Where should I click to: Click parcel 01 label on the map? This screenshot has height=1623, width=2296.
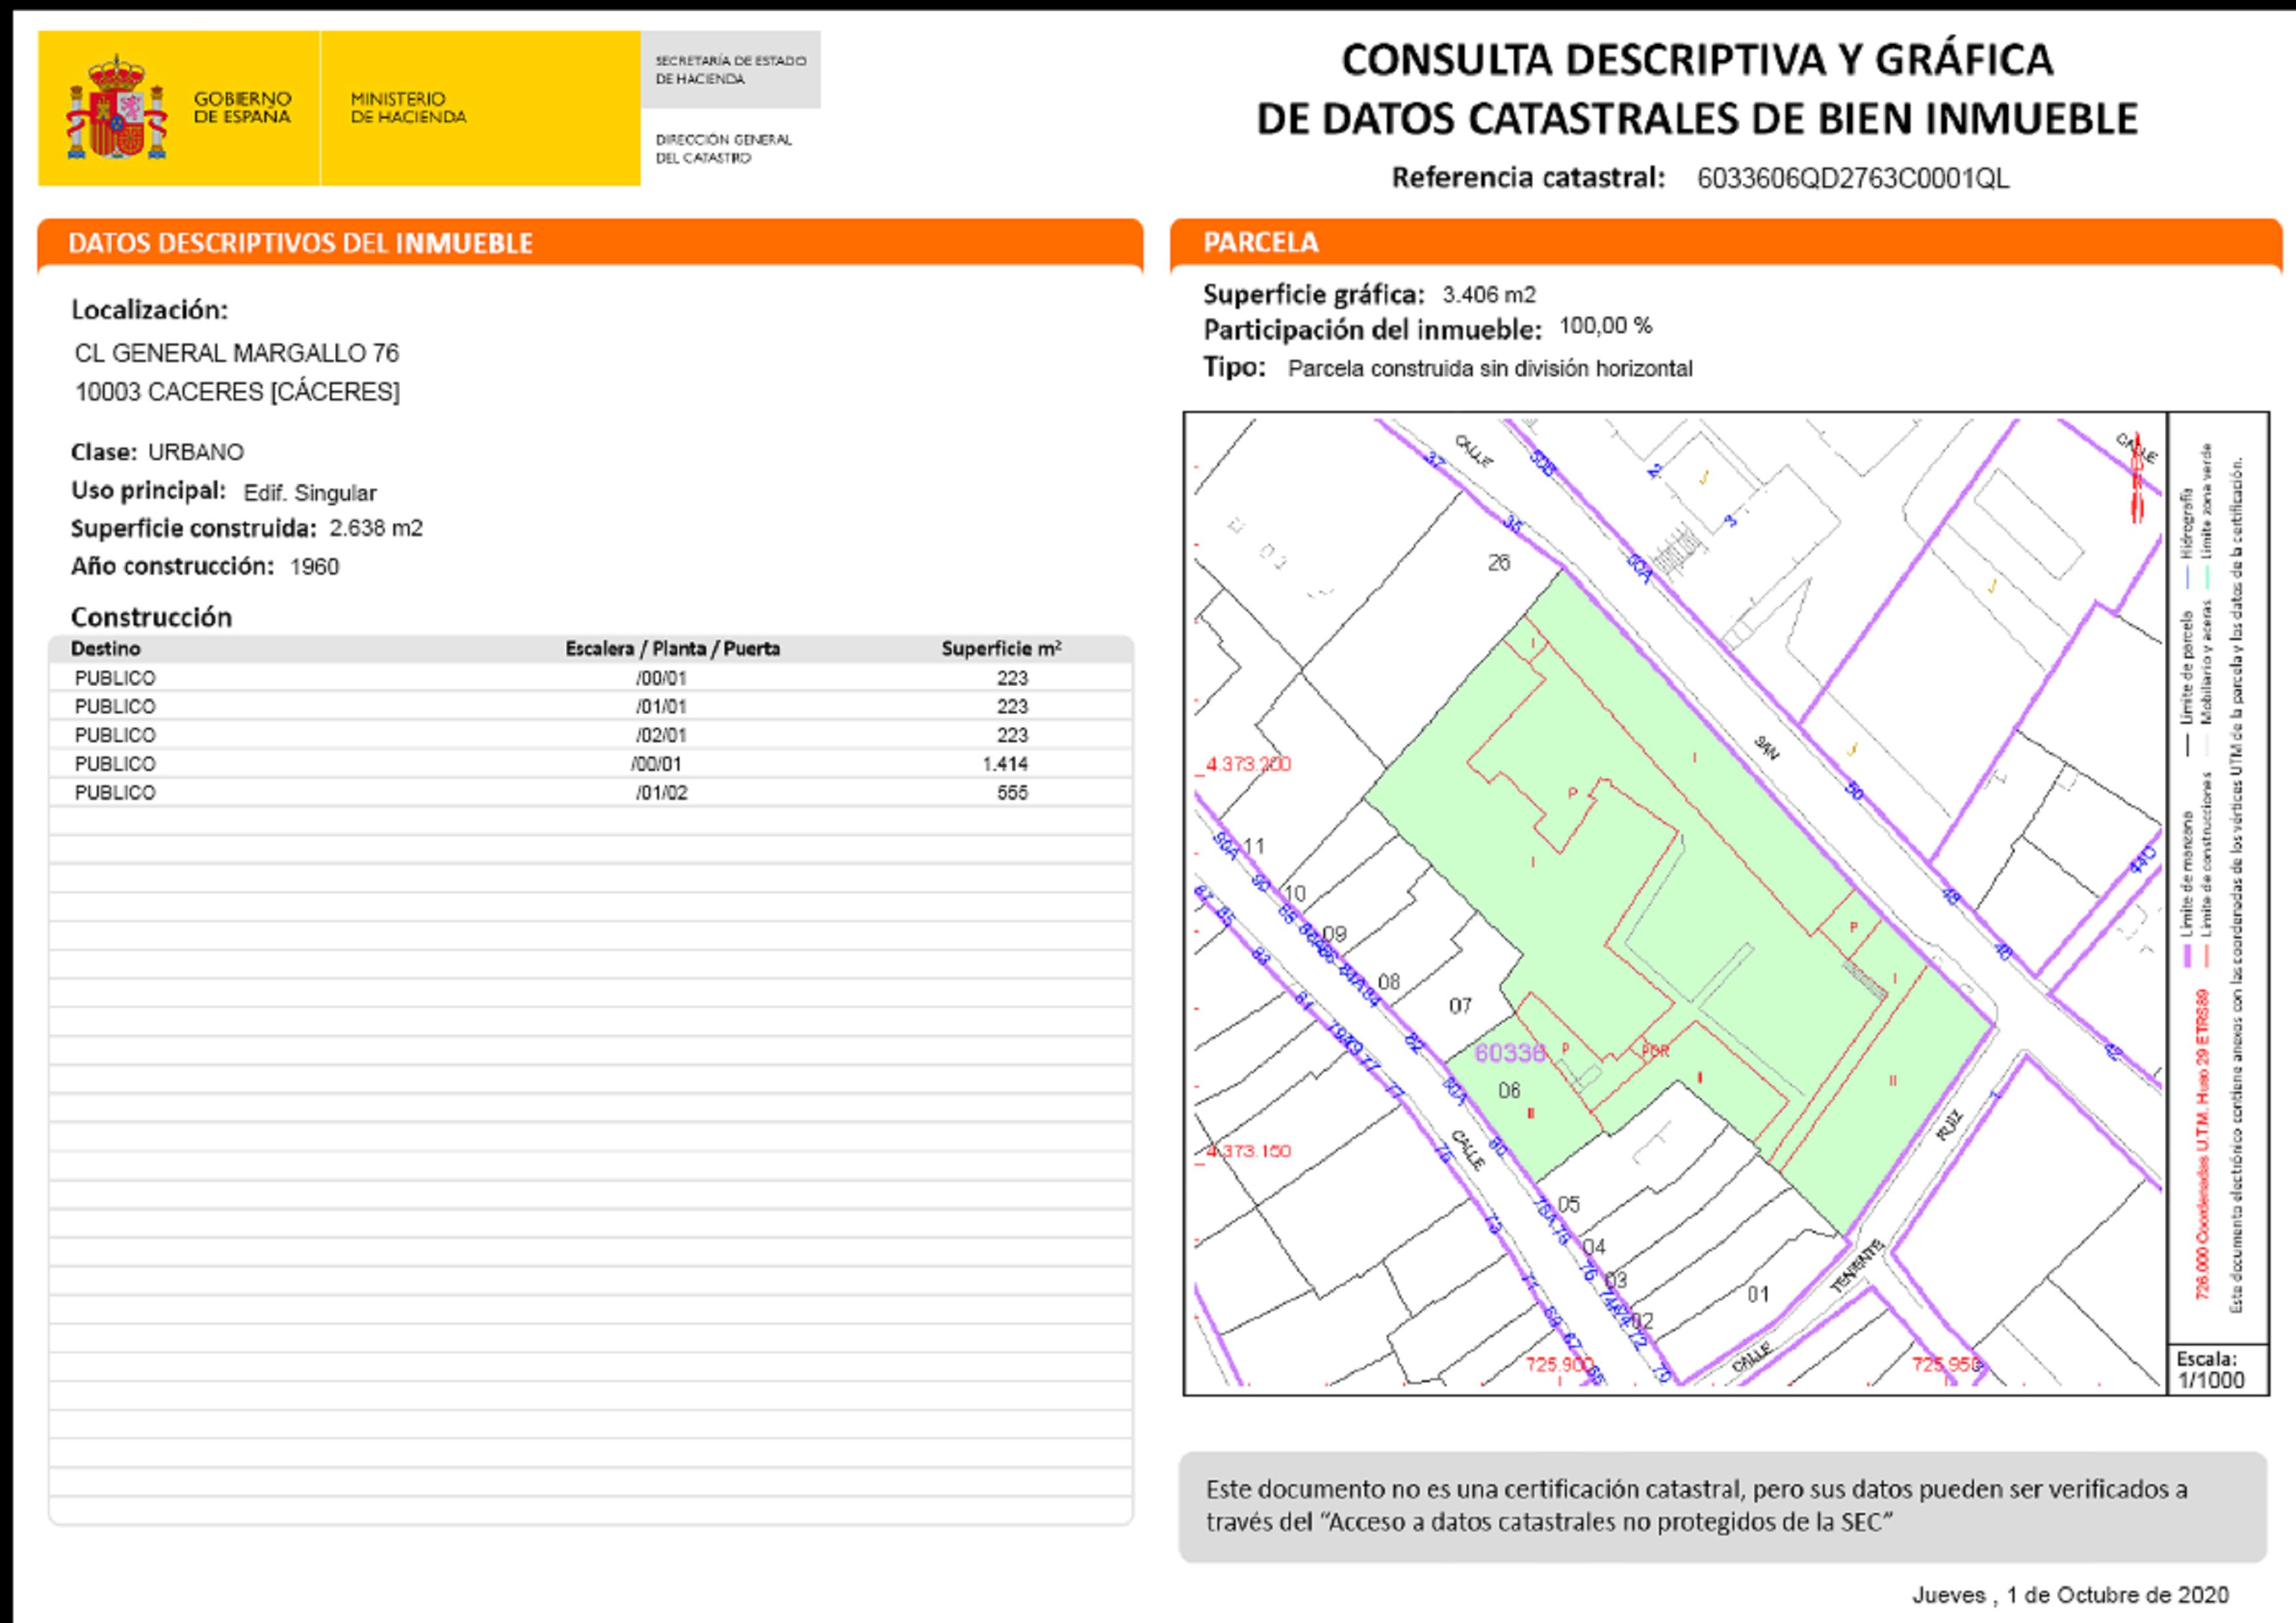[1758, 1294]
